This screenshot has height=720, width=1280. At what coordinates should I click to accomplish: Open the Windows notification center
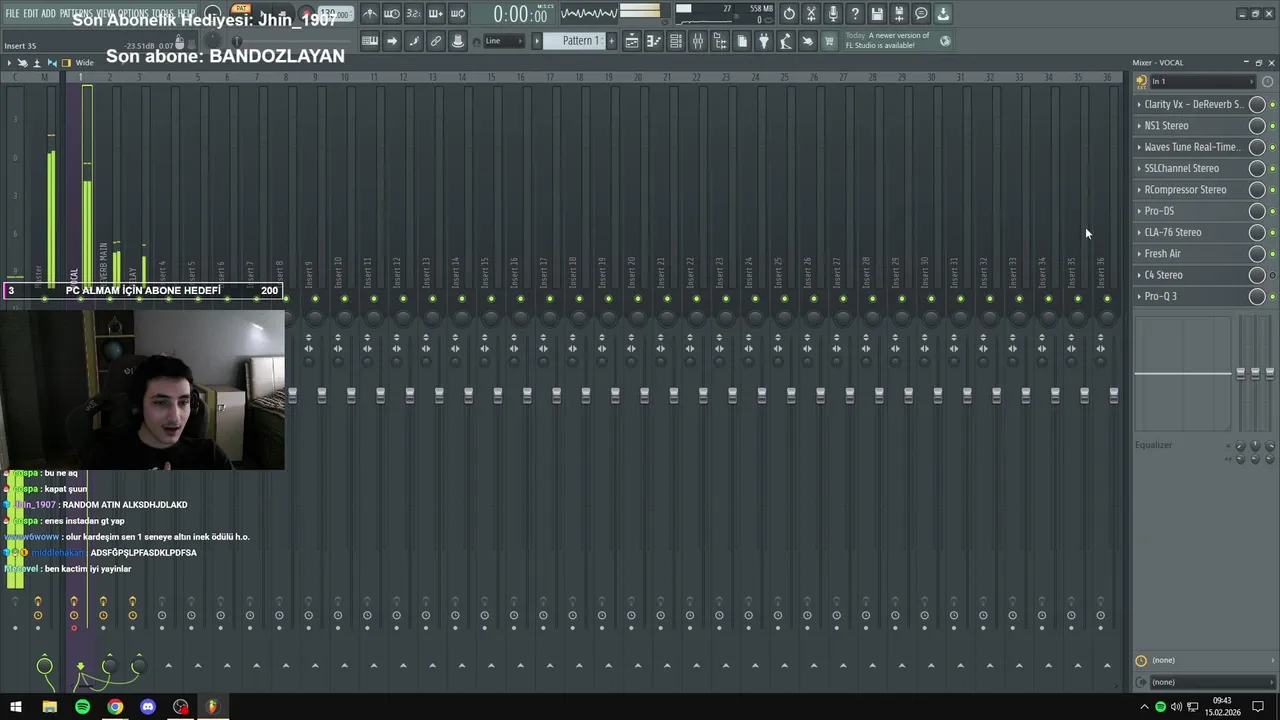(x=1259, y=707)
